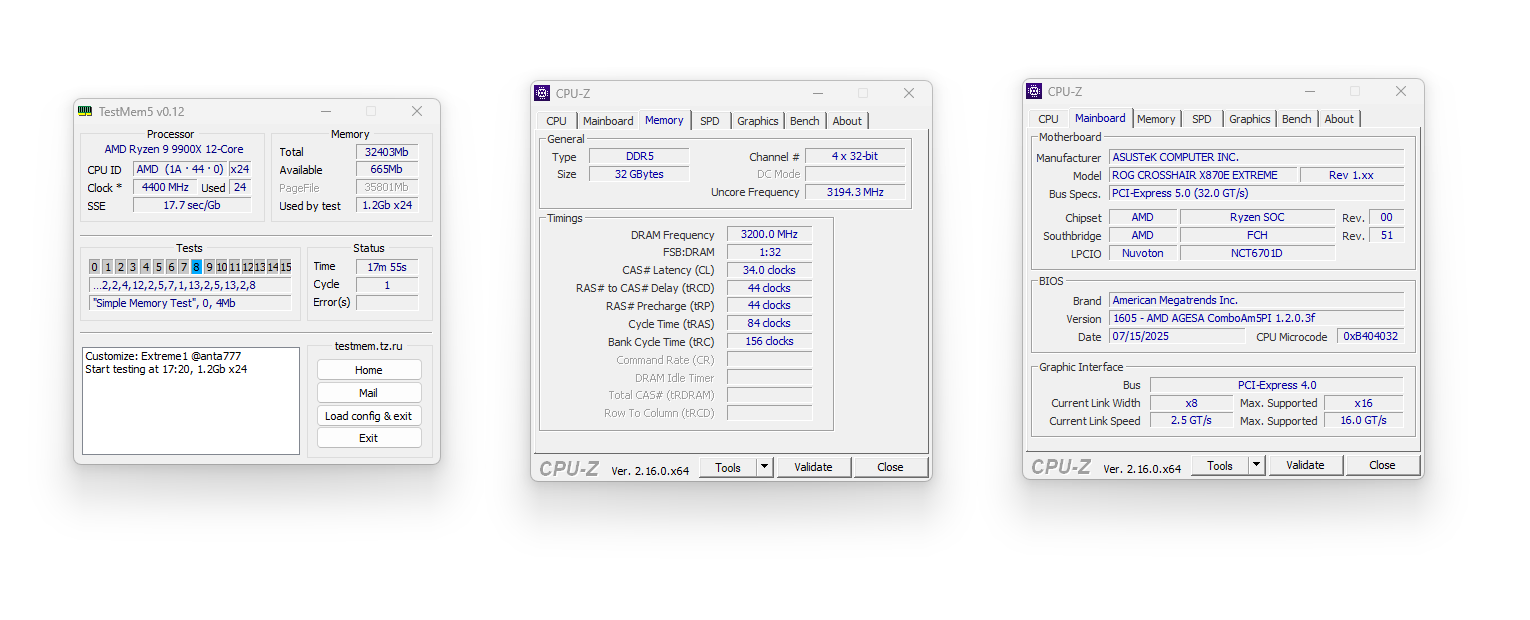Click the Available memory value "665Mb"

[387, 170]
